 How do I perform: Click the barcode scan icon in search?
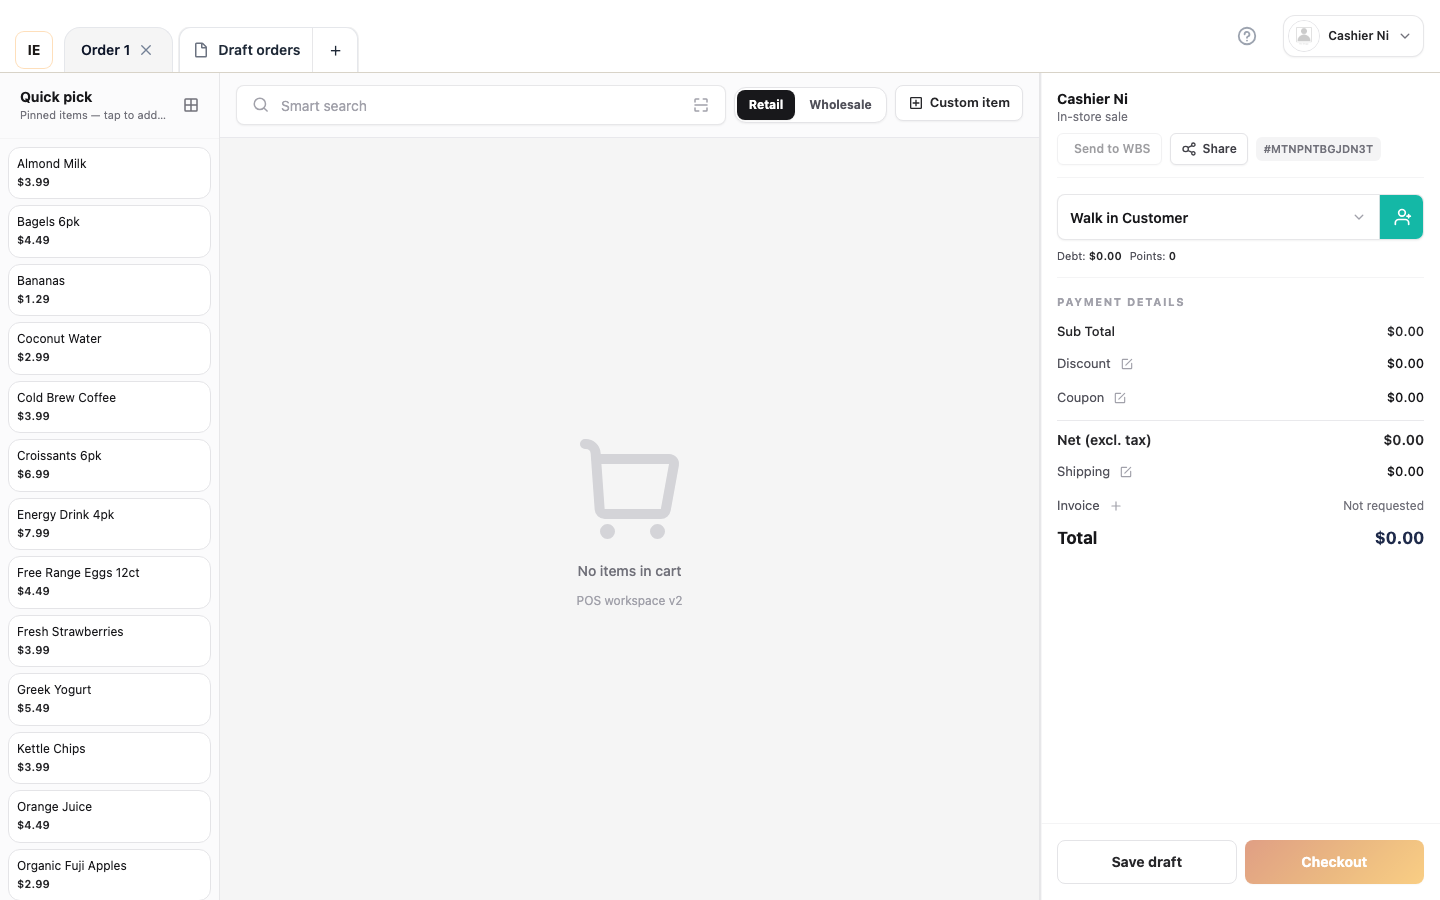click(x=701, y=105)
